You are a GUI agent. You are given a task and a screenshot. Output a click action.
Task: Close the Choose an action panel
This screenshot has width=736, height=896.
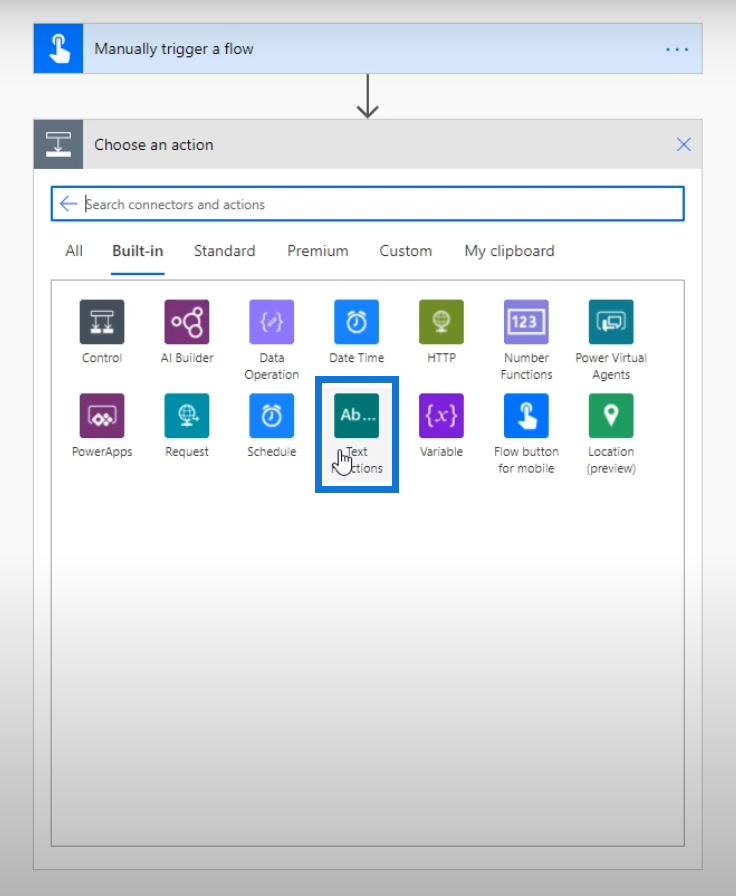tap(684, 145)
